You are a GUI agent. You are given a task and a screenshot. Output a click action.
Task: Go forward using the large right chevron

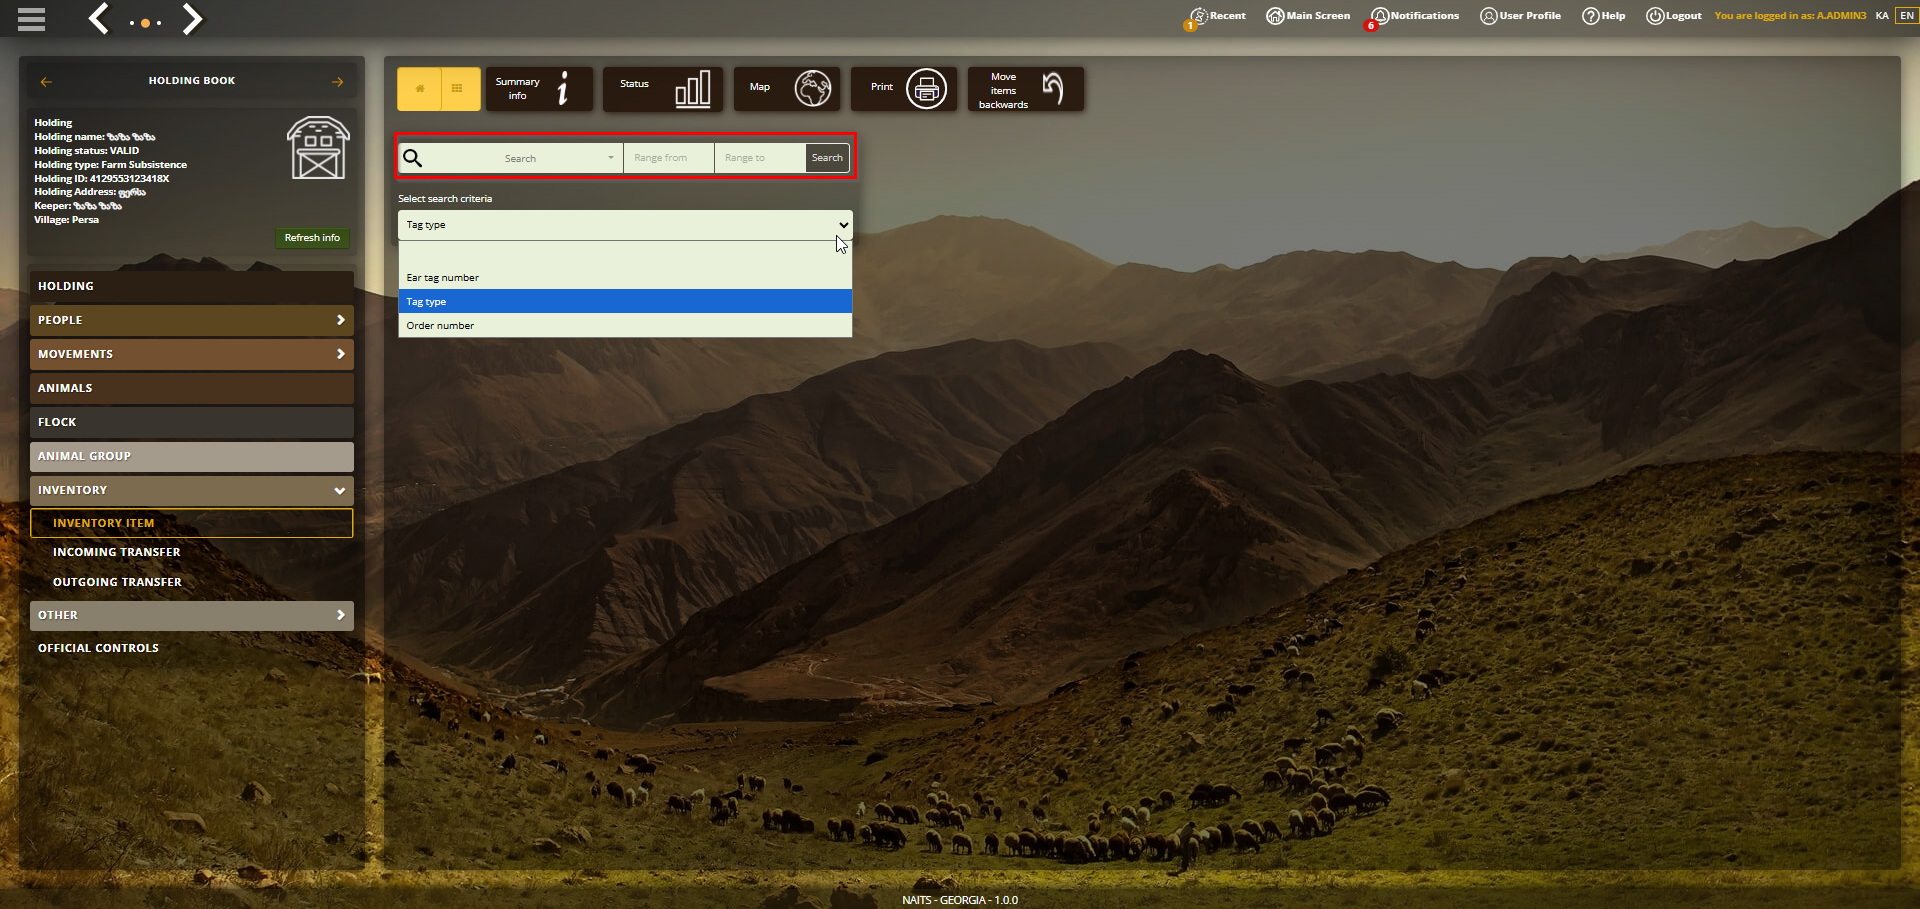[192, 18]
